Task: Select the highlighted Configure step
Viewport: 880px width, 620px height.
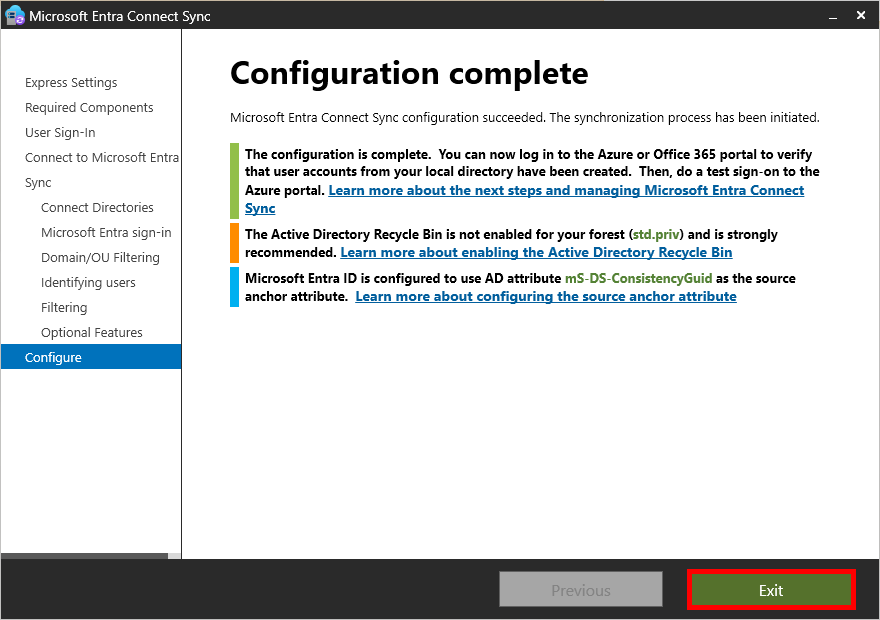Action: [53, 356]
